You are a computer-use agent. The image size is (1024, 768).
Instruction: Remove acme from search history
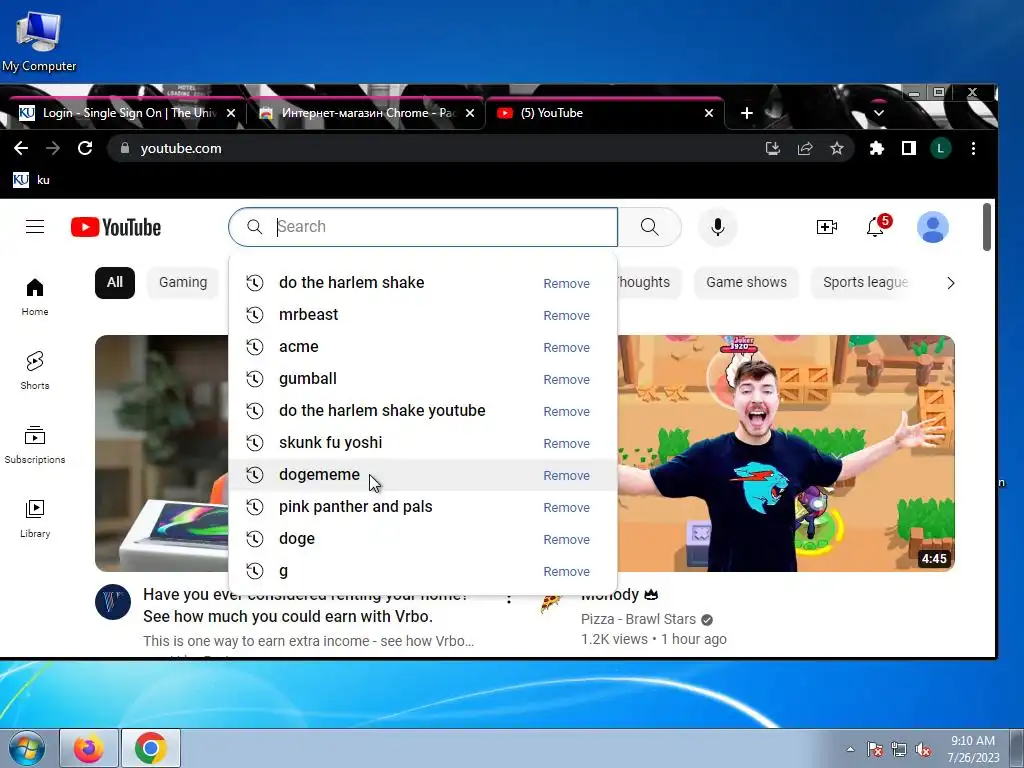point(566,347)
